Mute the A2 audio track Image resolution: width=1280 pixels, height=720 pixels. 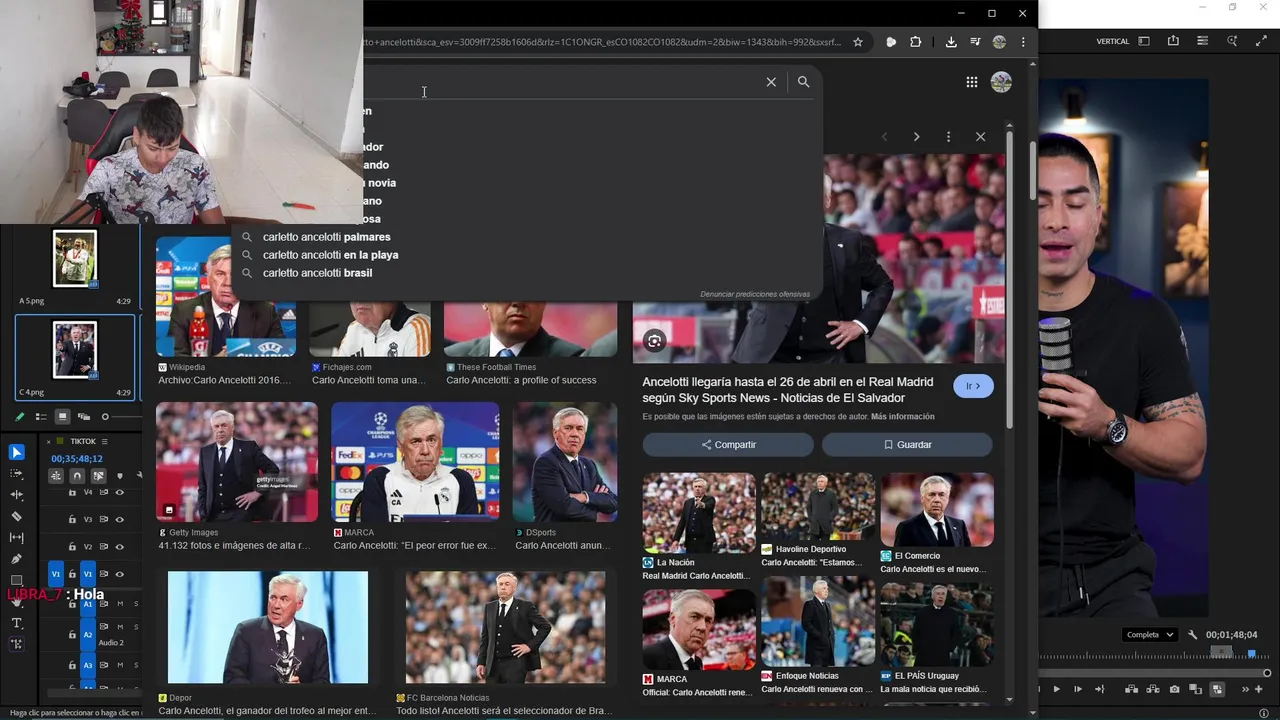click(120, 627)
